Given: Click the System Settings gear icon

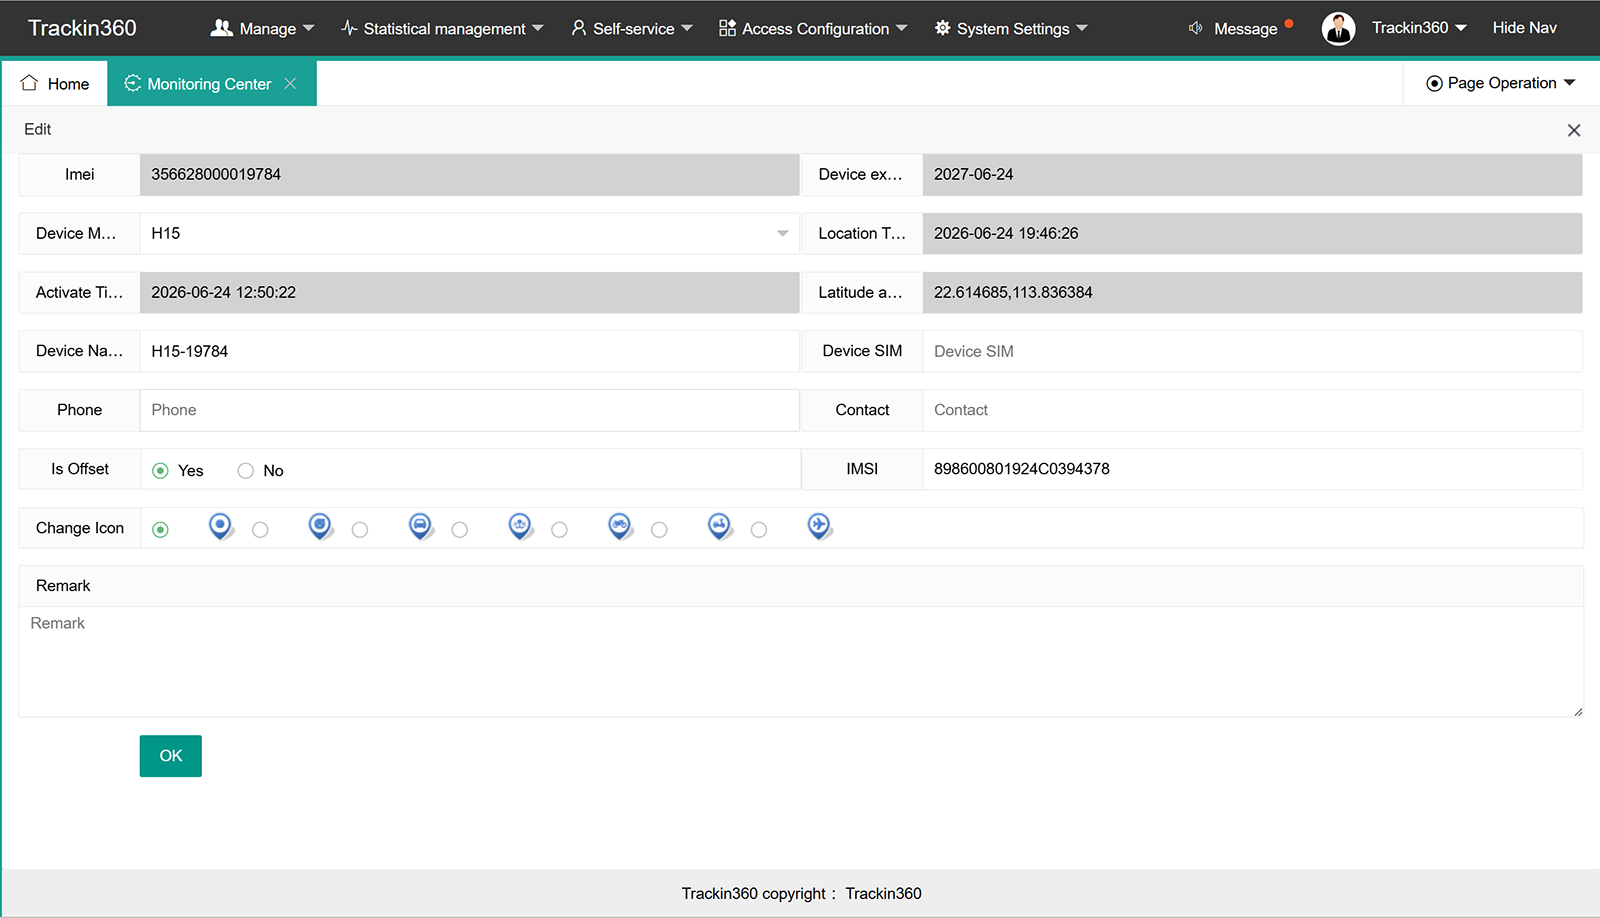Looking at the screenshot, I should (942, 28).
